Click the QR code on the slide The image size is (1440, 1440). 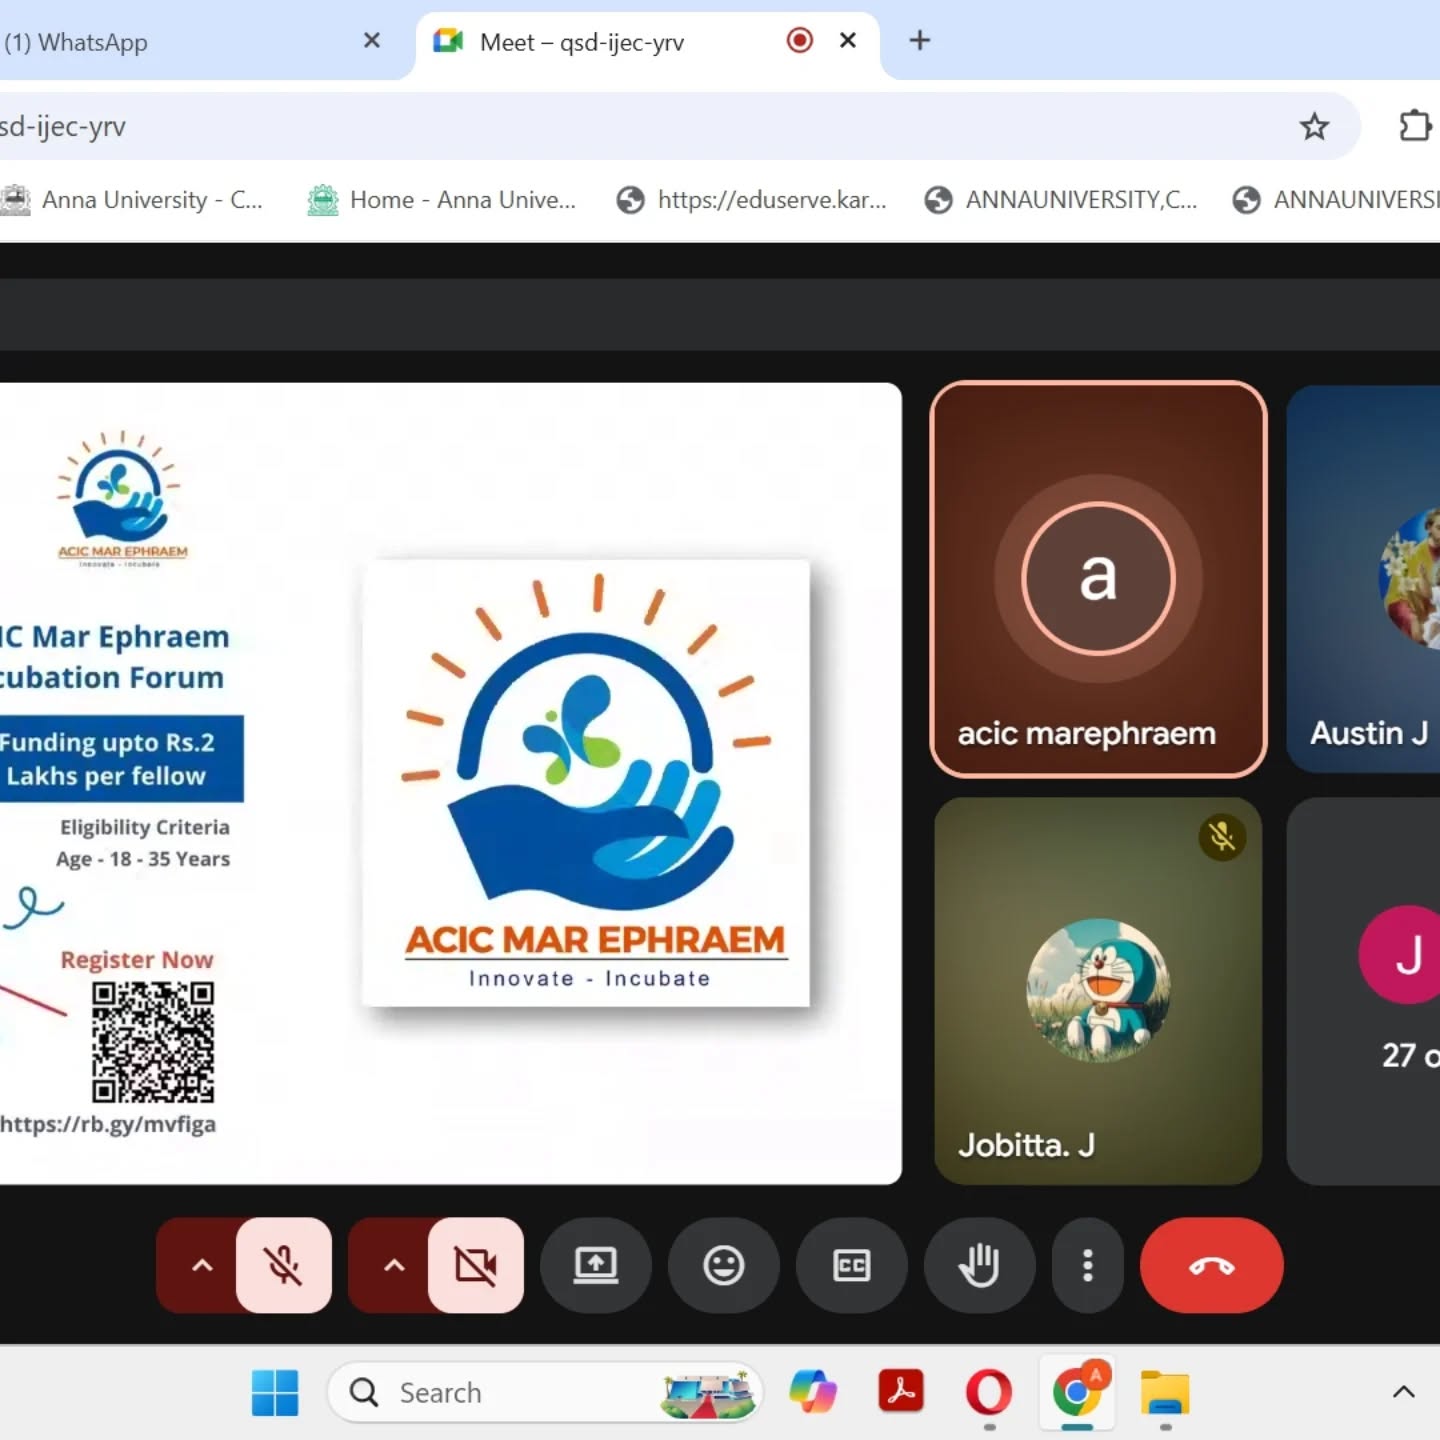153,1042
